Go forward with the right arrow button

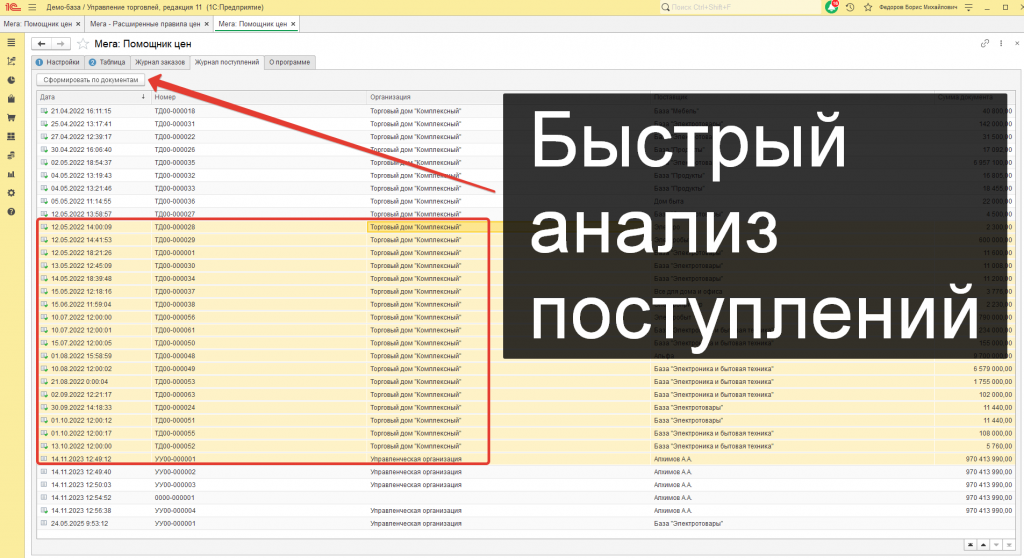click(x=60, y=44)
